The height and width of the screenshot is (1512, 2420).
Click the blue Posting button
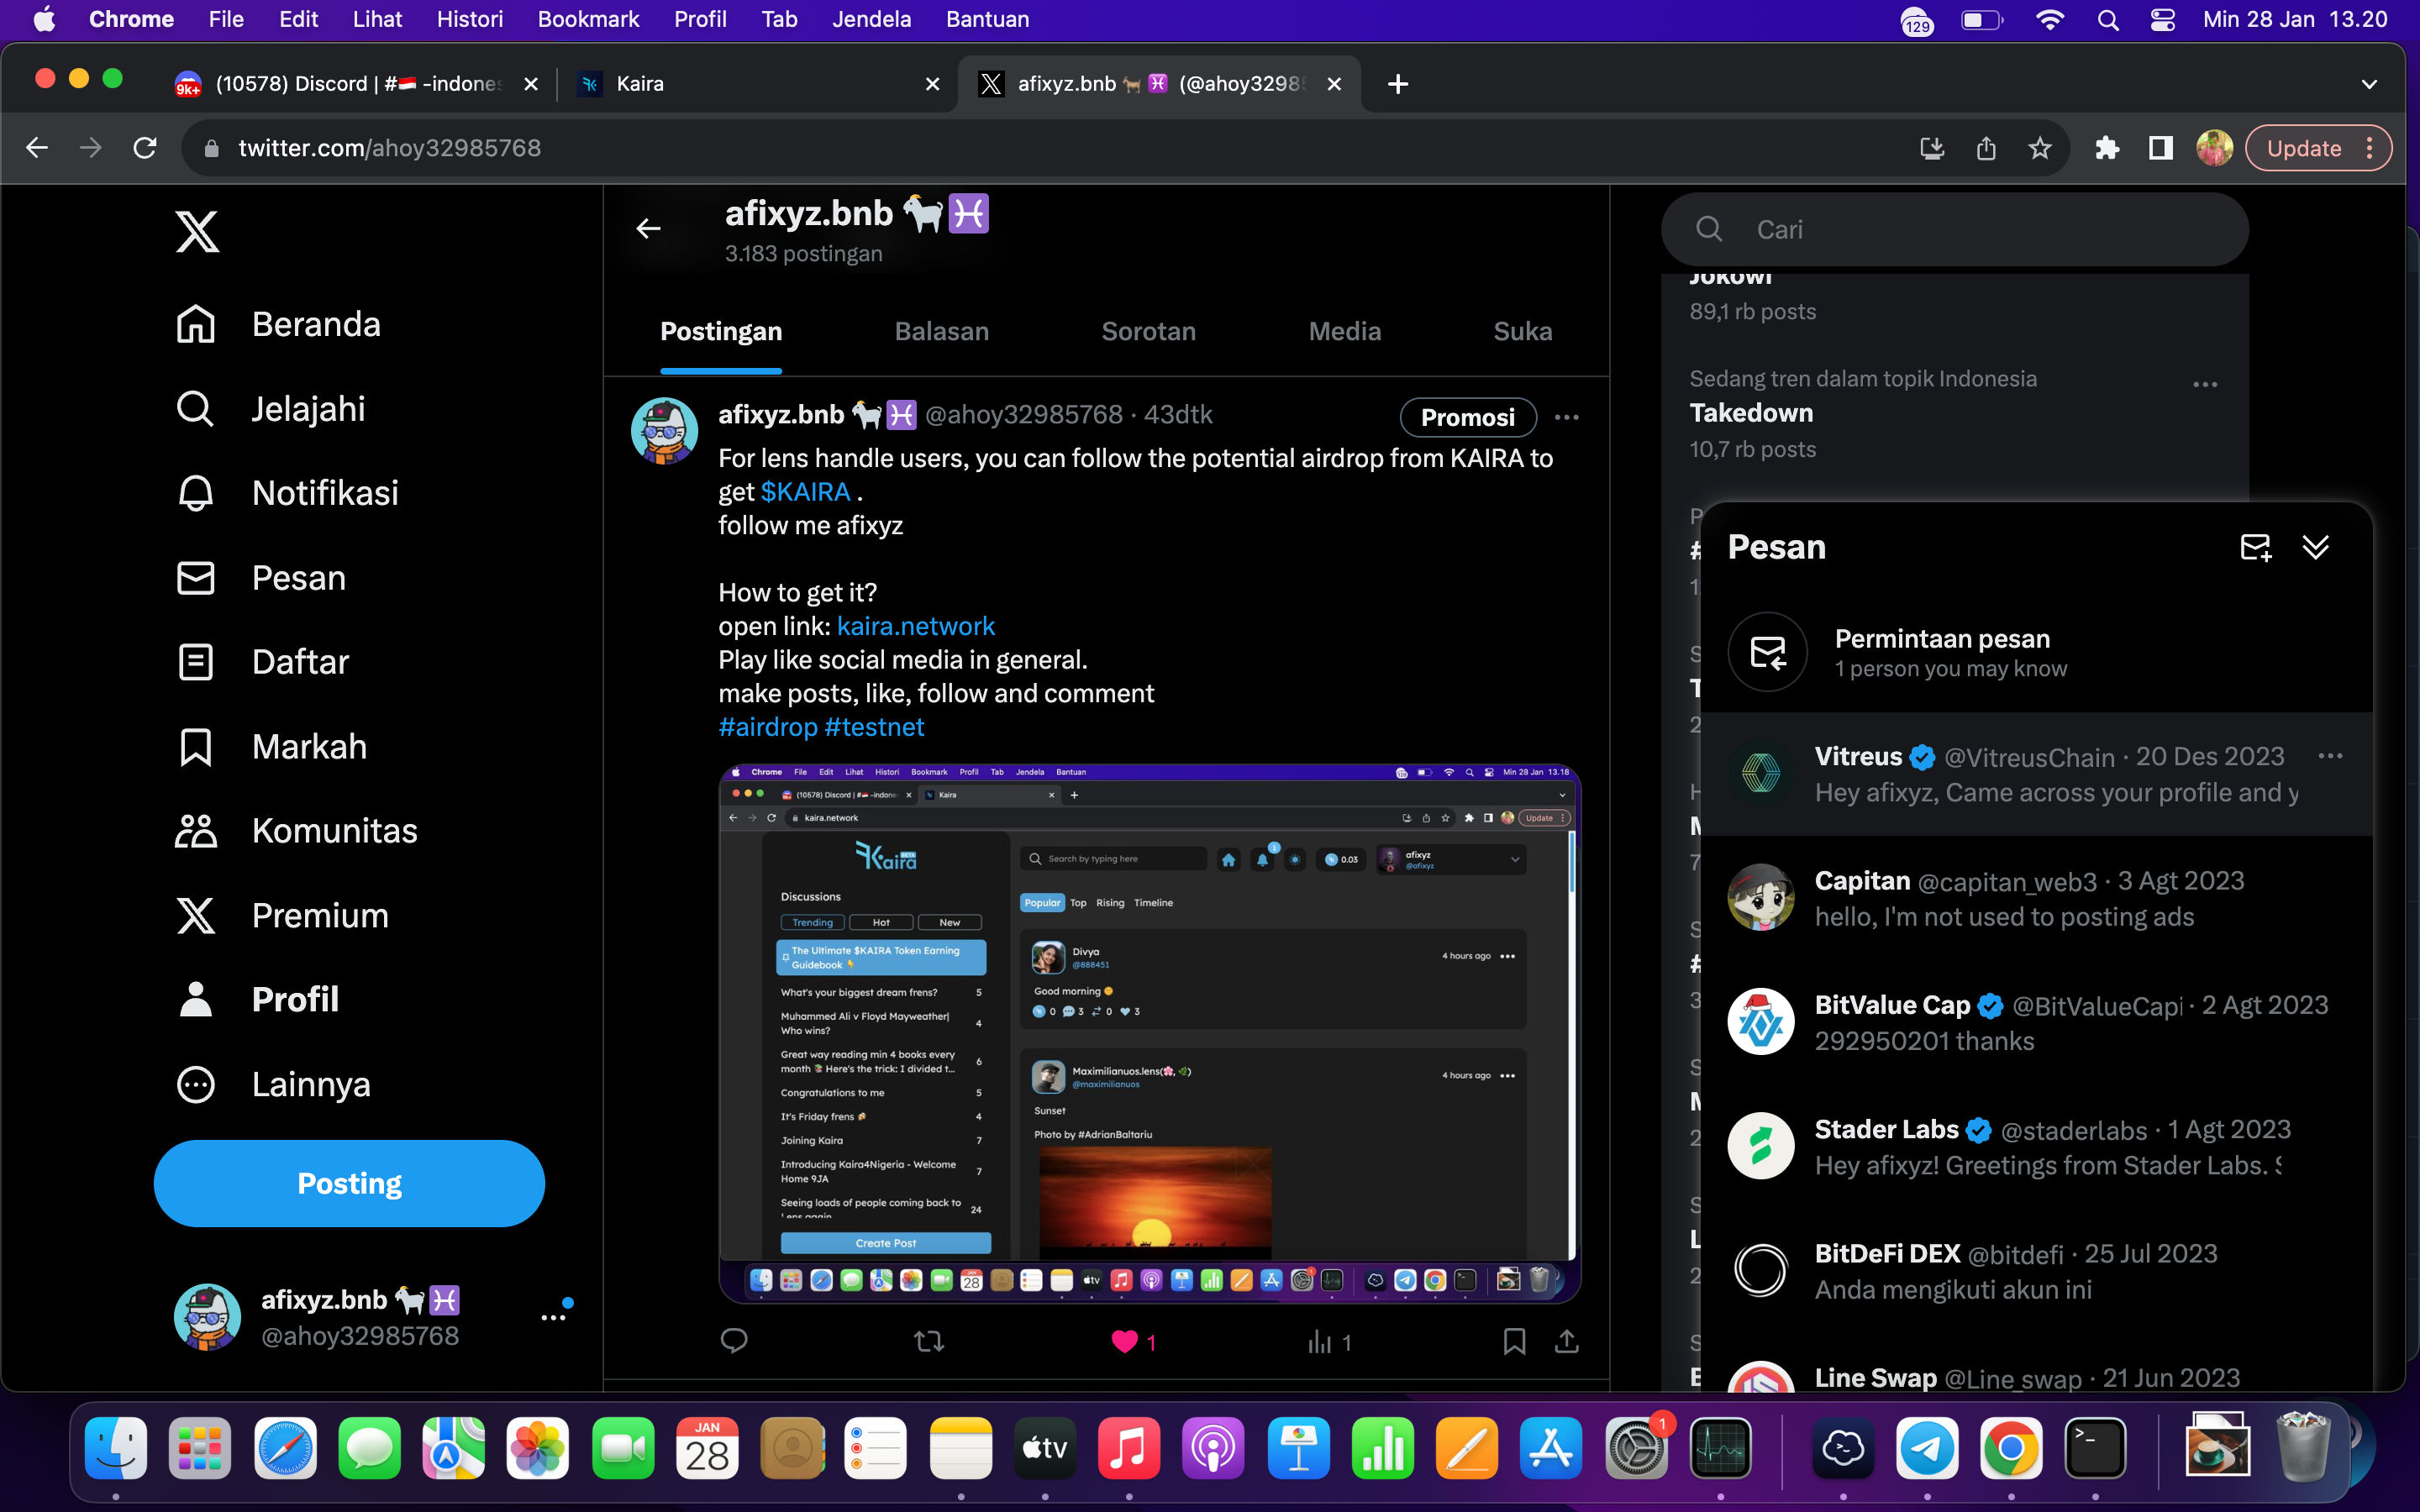349,1183
